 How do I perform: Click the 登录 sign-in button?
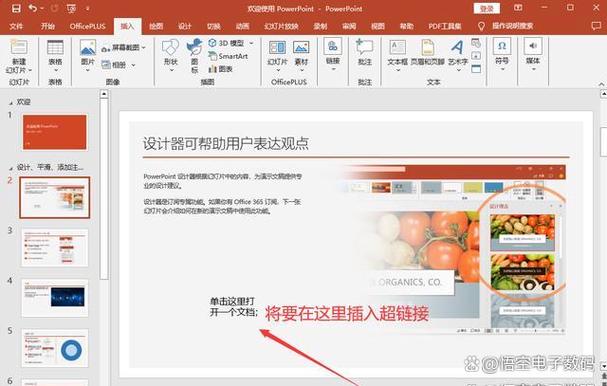(x=487, y=8)
